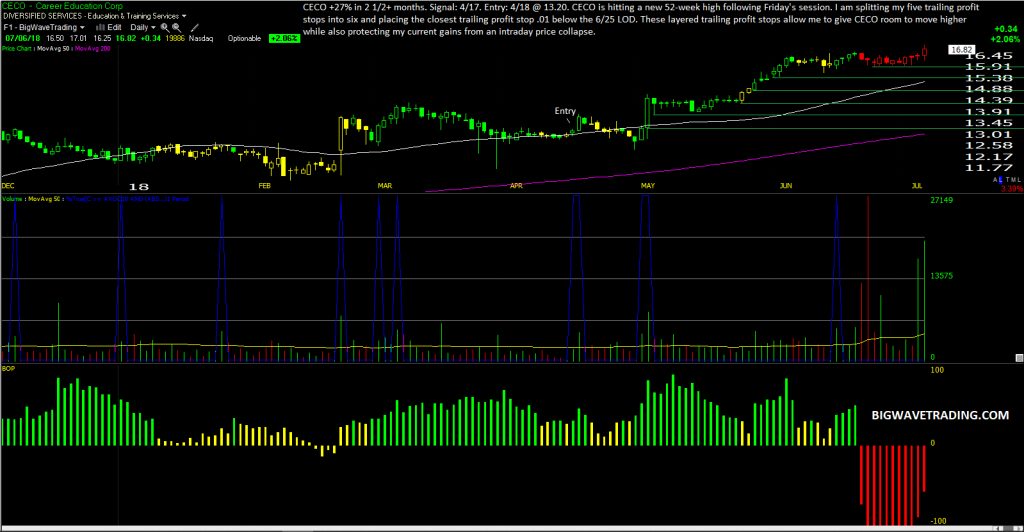Click the MAY month label on time axis

click(x=648, y=186)
